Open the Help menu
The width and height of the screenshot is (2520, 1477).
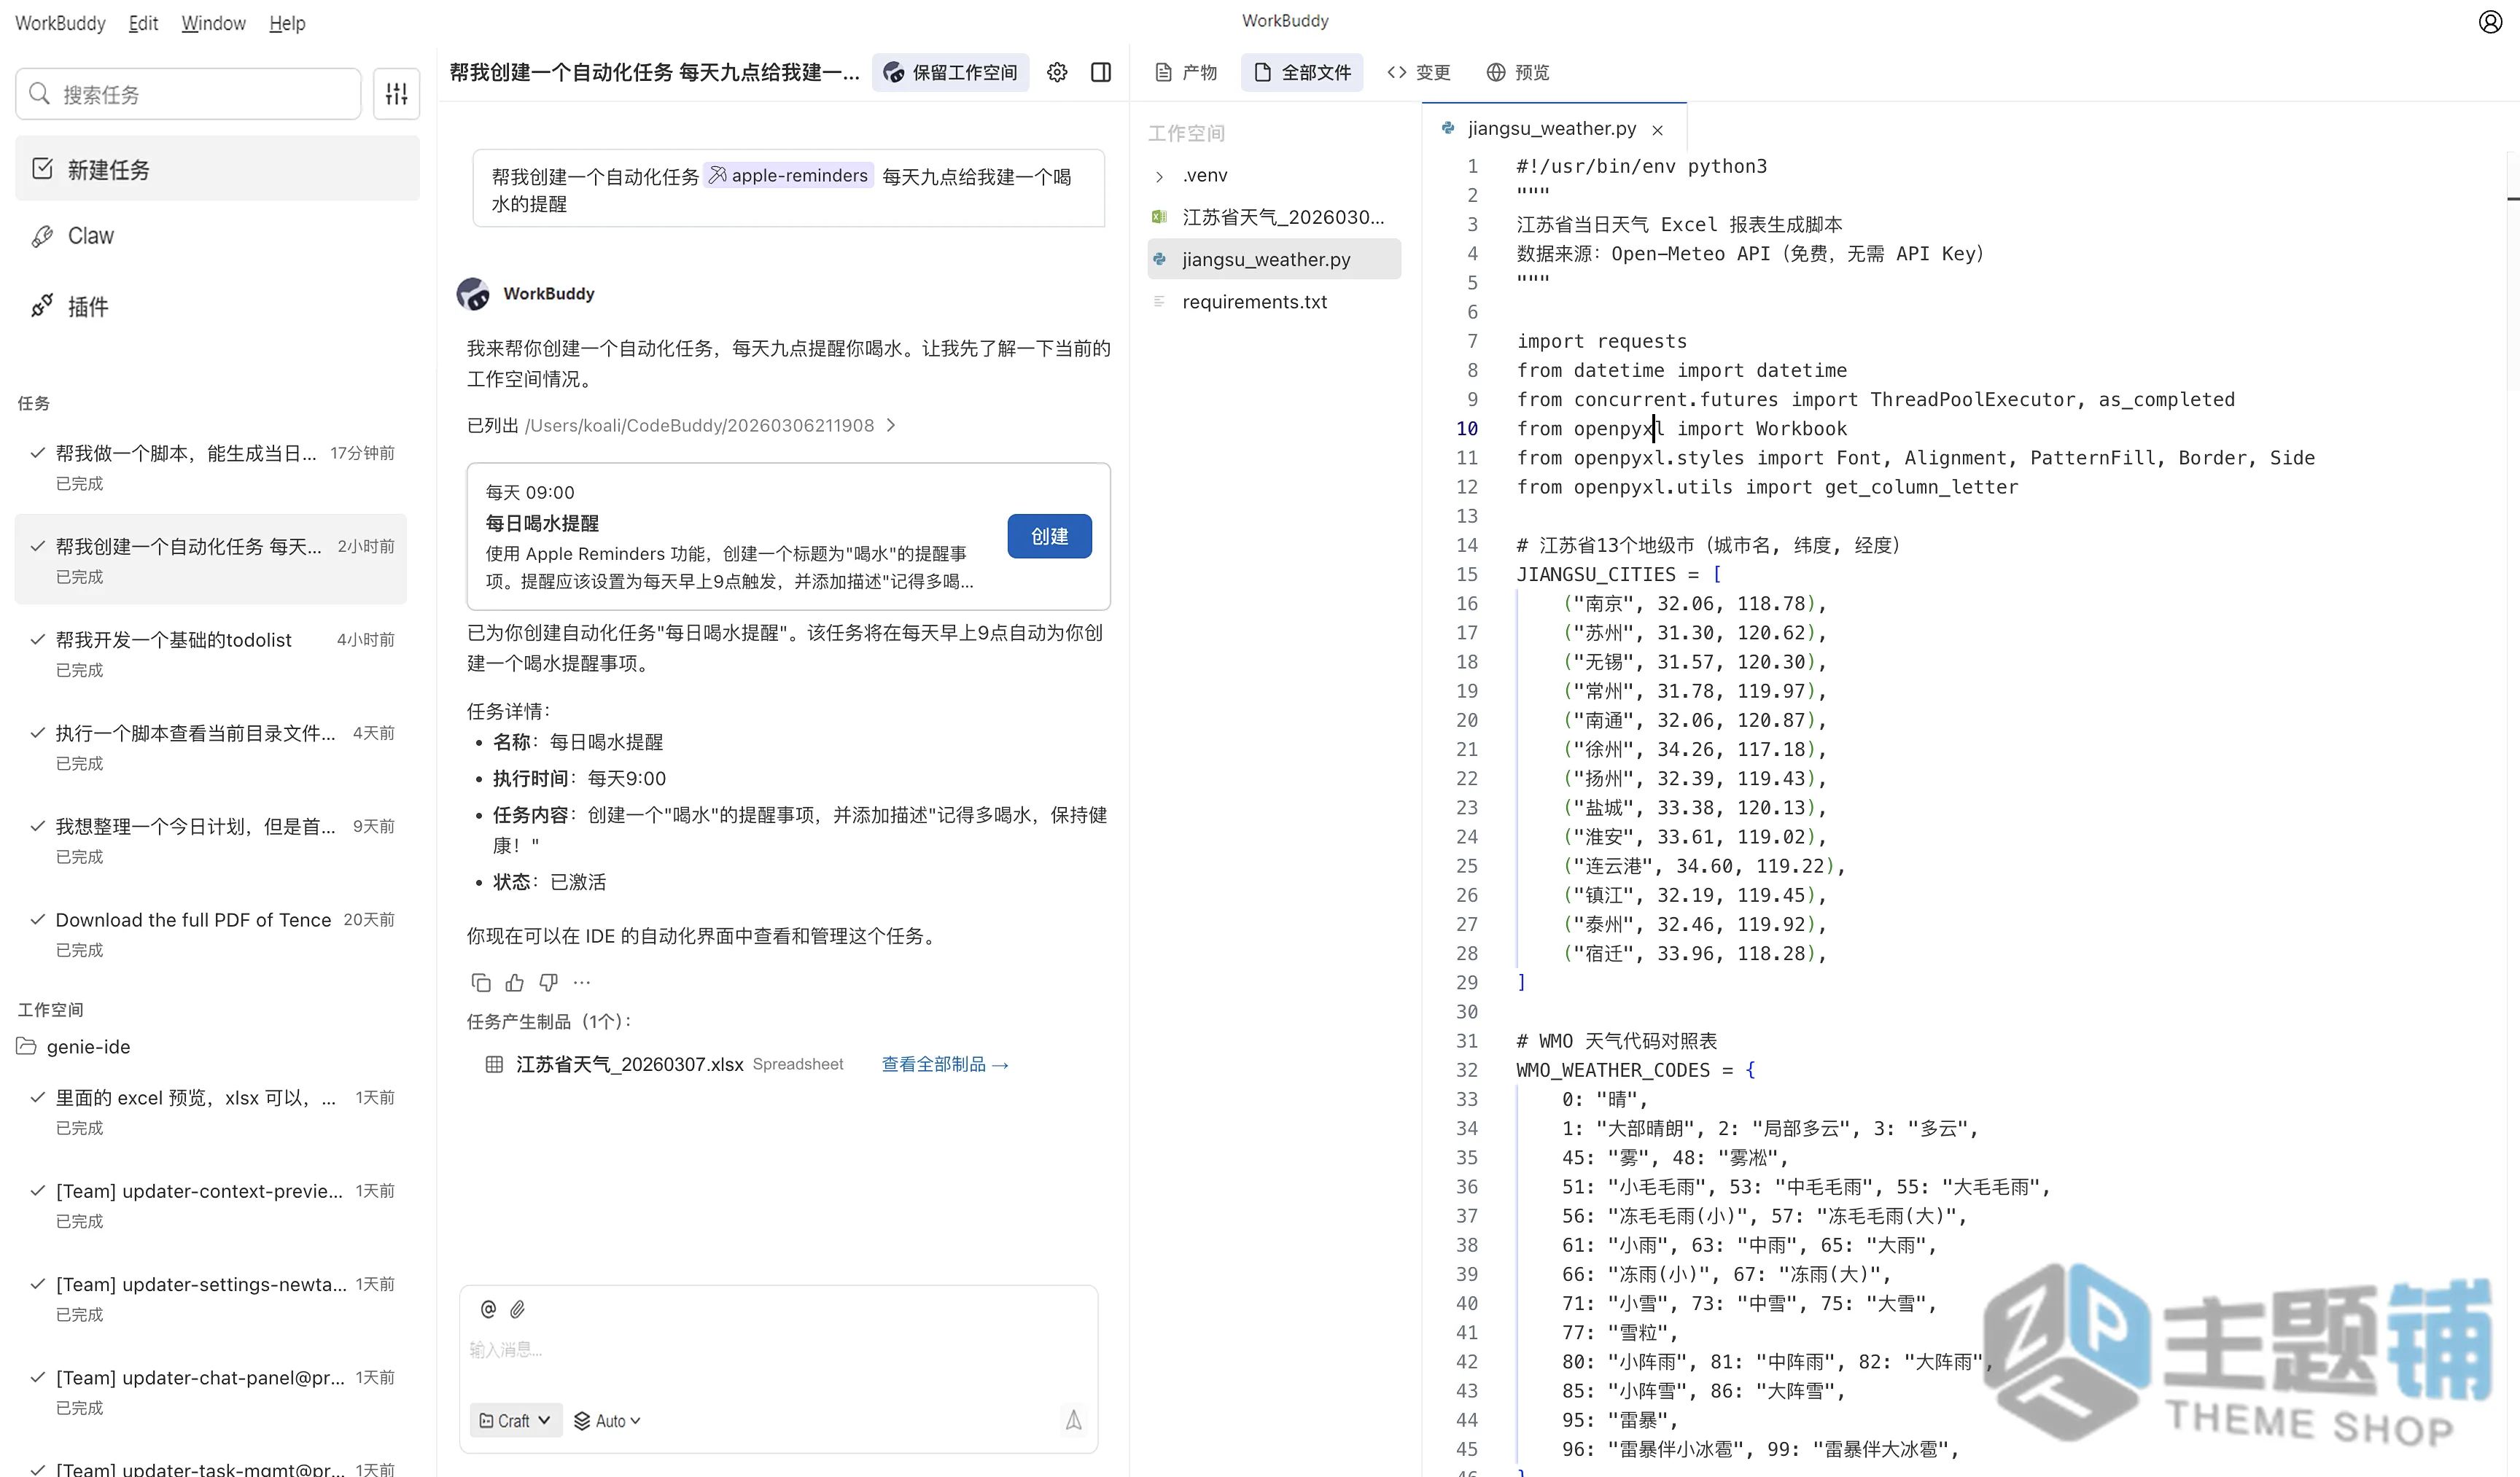coord(287,23)
